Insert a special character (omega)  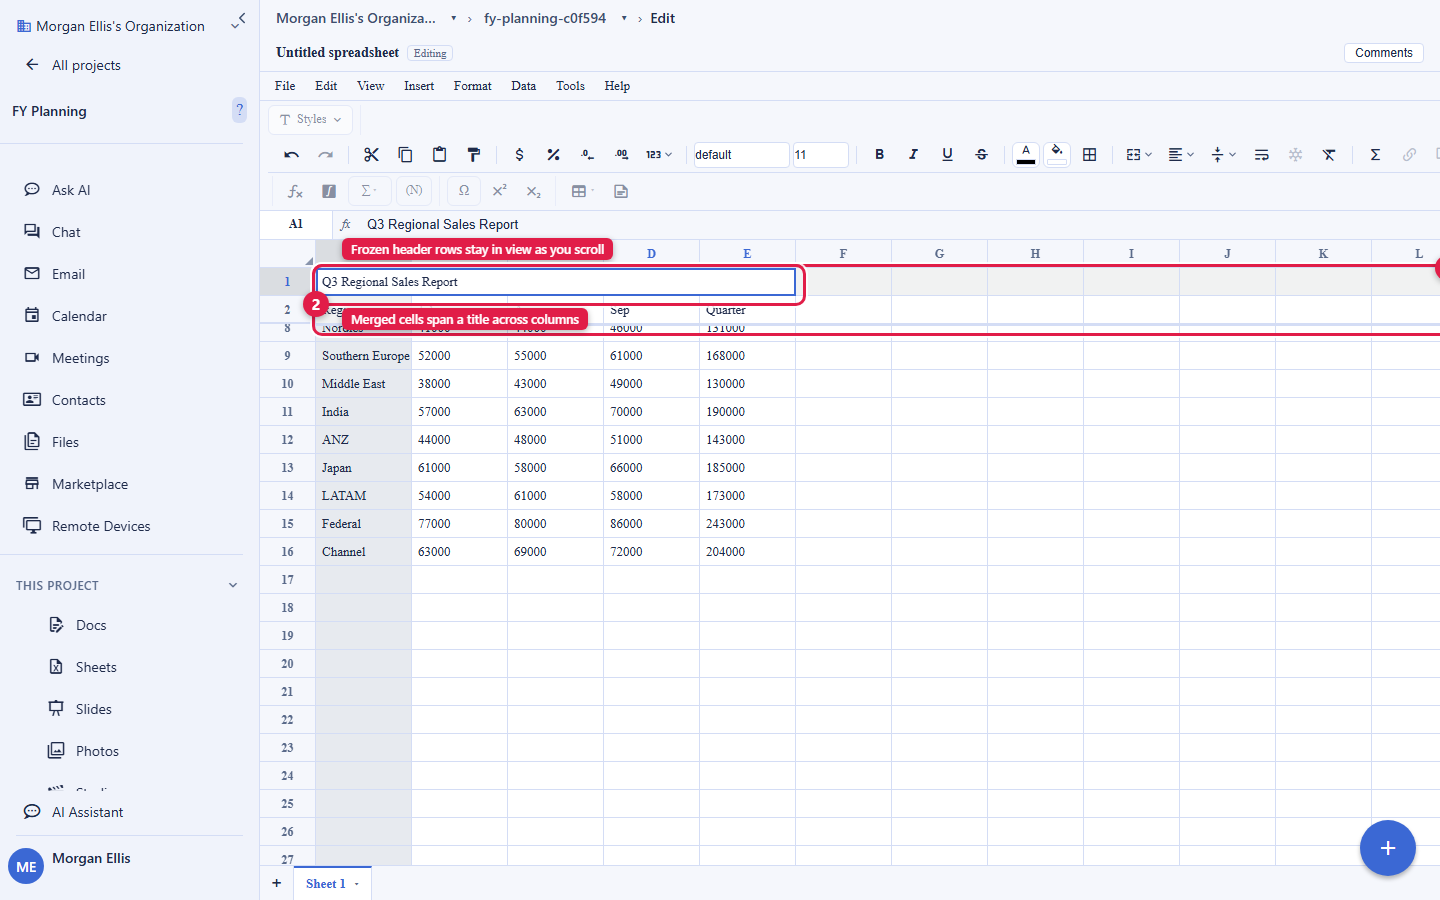tap(464, 191)
